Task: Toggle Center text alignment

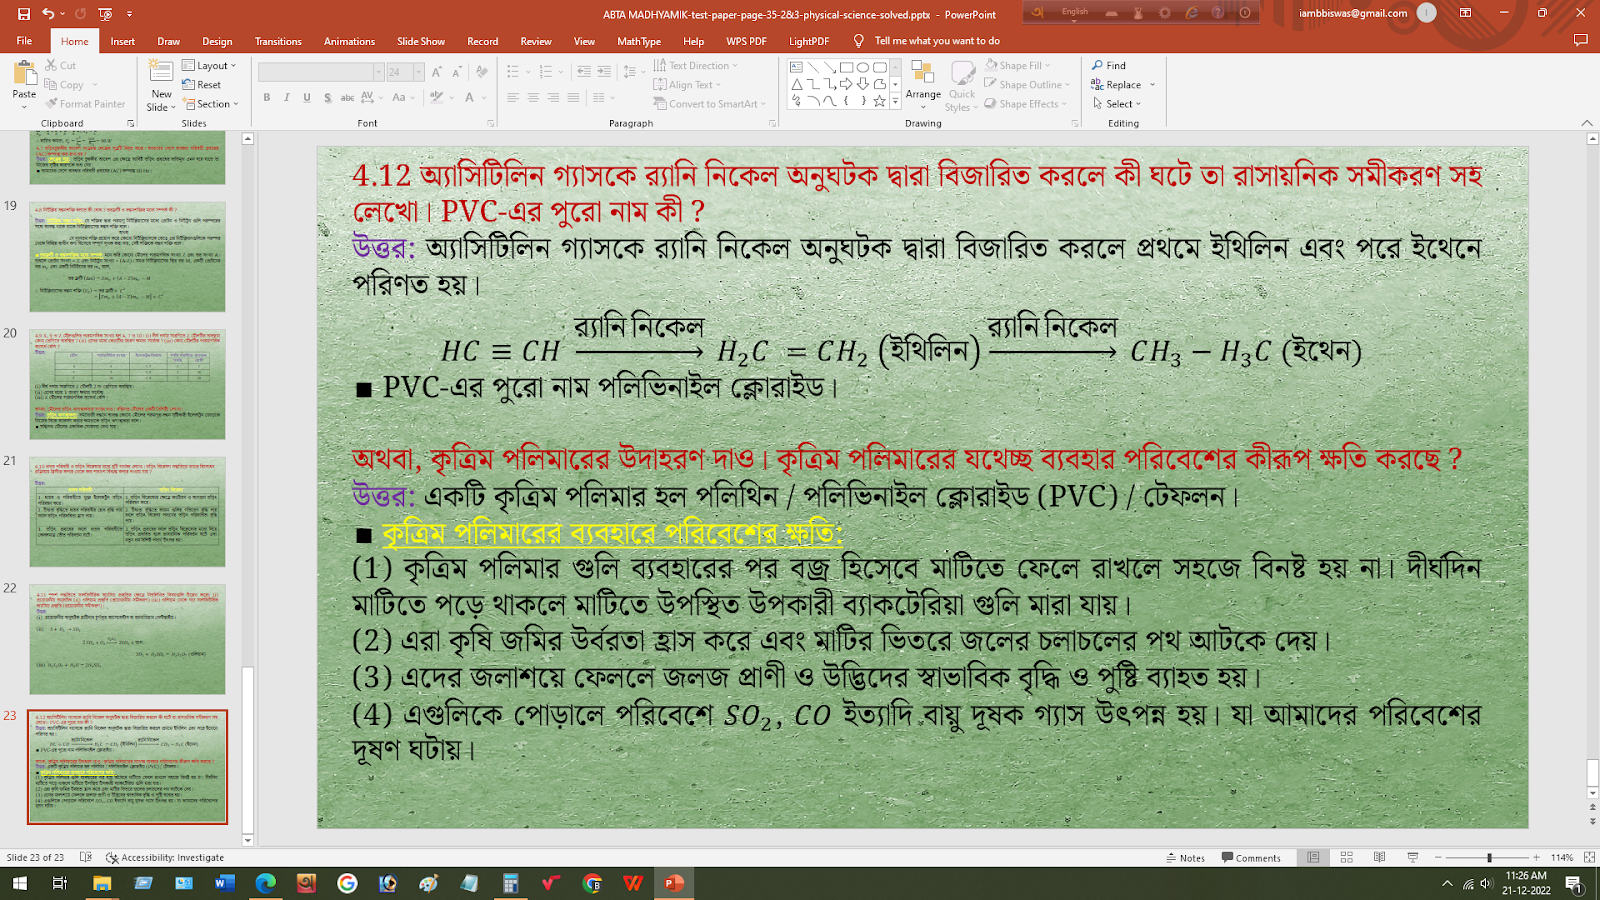Action: pyautogui.click(x=533, y=98)
